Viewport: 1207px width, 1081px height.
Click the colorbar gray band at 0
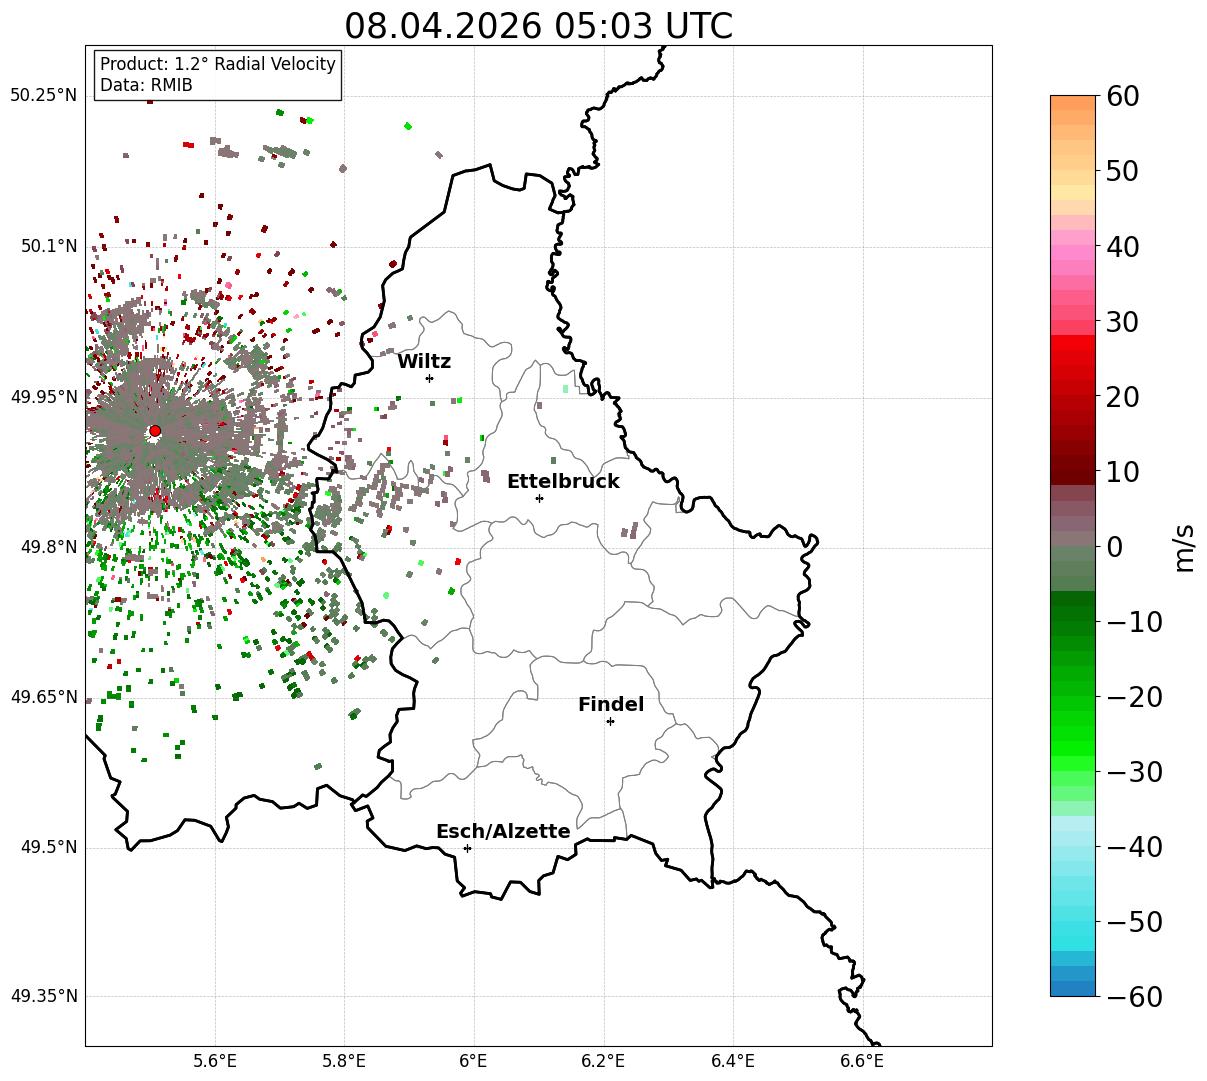tap(1073, 546)
